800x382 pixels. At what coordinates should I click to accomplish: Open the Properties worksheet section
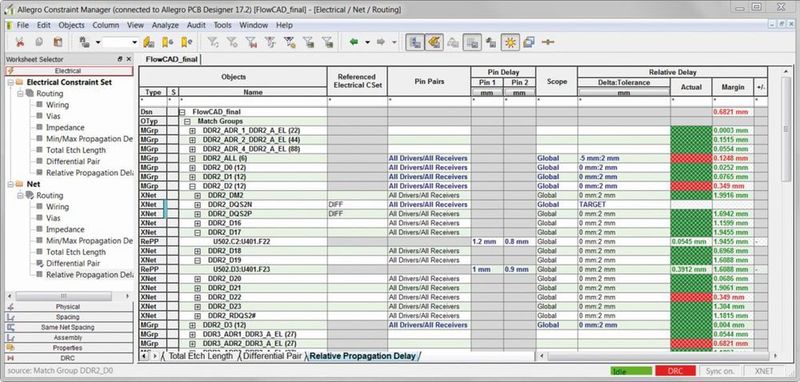tap(68, 348)
